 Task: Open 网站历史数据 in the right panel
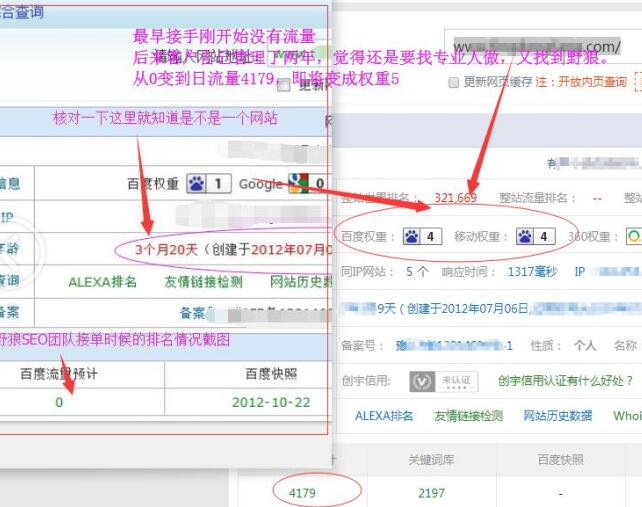pos(557,416)
